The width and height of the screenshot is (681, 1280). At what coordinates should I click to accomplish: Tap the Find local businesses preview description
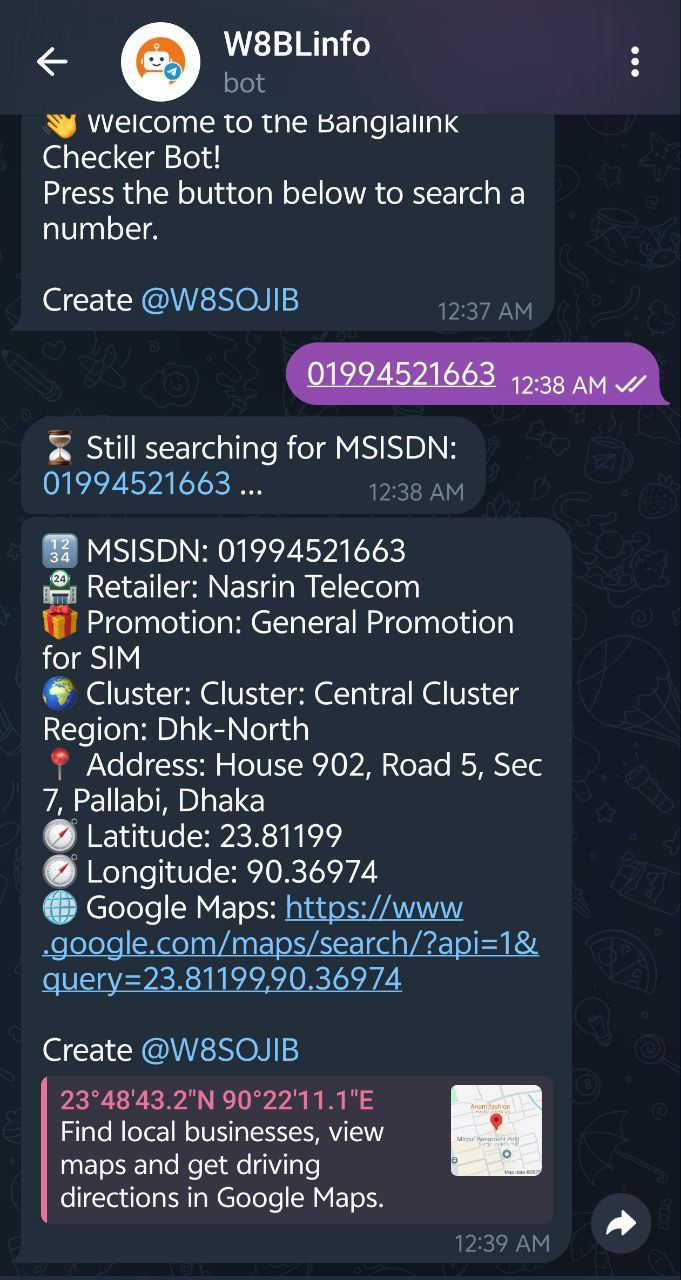click(x=222, y=1165)
